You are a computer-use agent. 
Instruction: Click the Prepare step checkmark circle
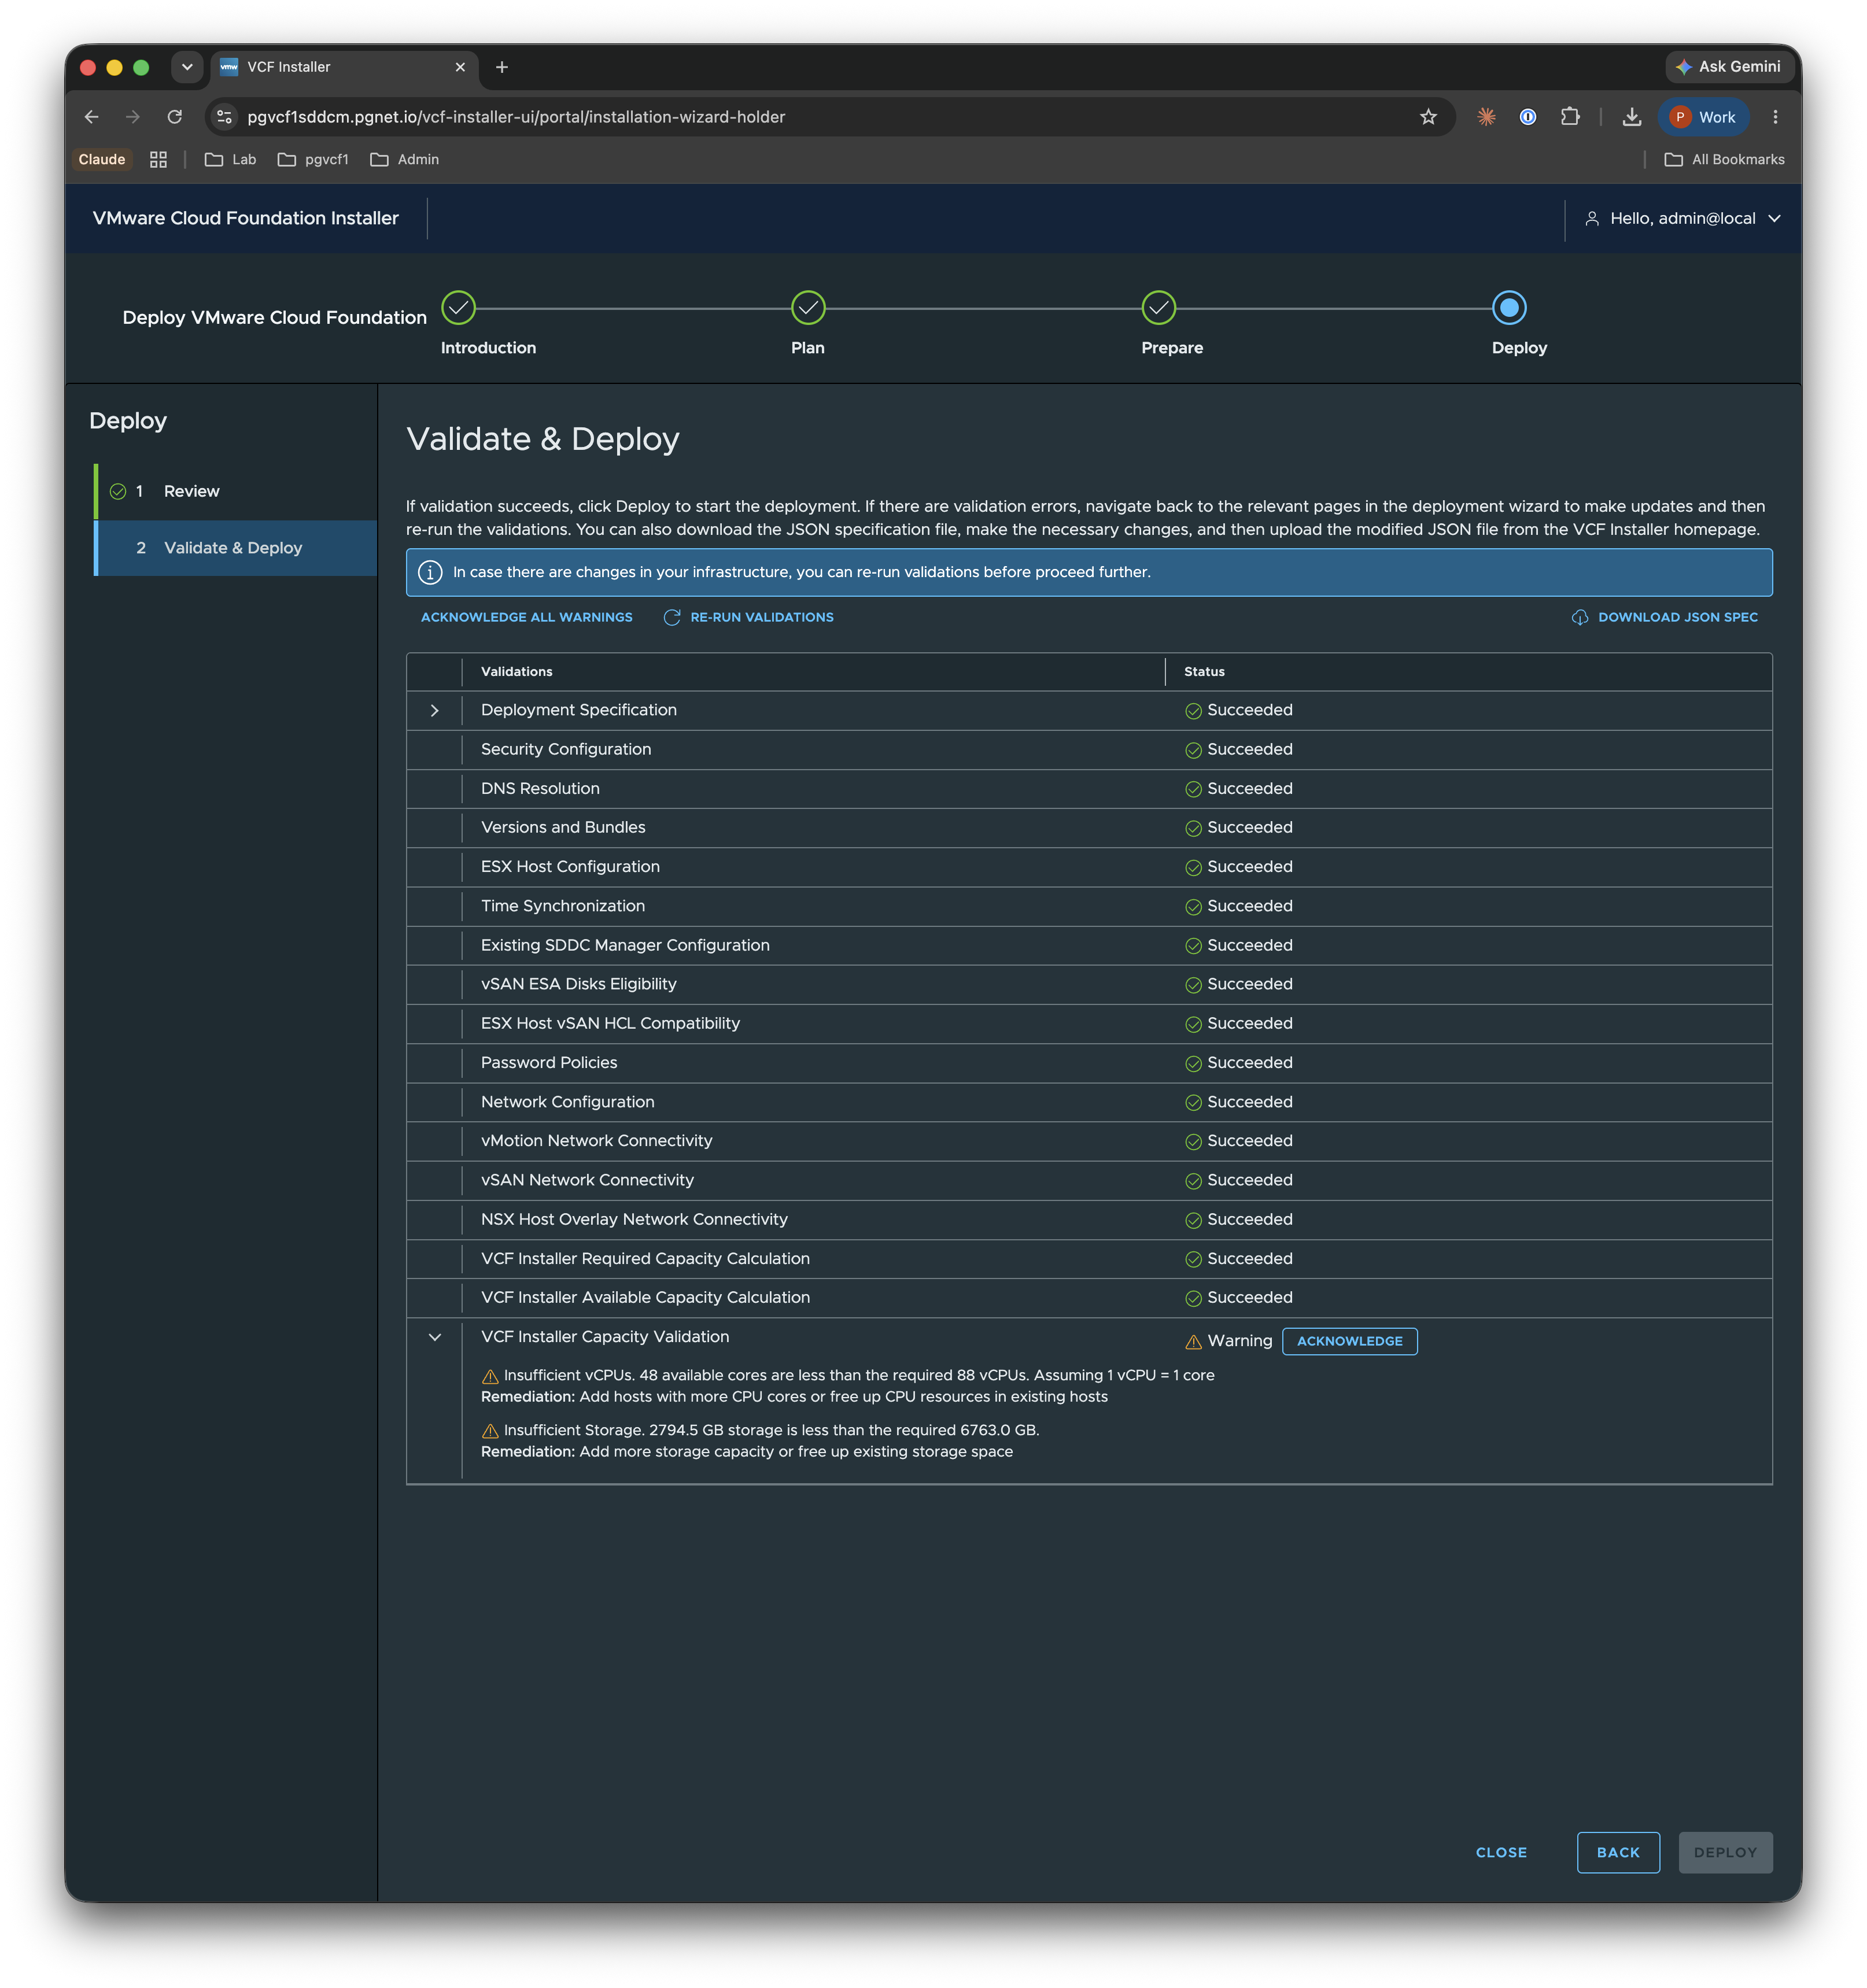(1159, 308)
